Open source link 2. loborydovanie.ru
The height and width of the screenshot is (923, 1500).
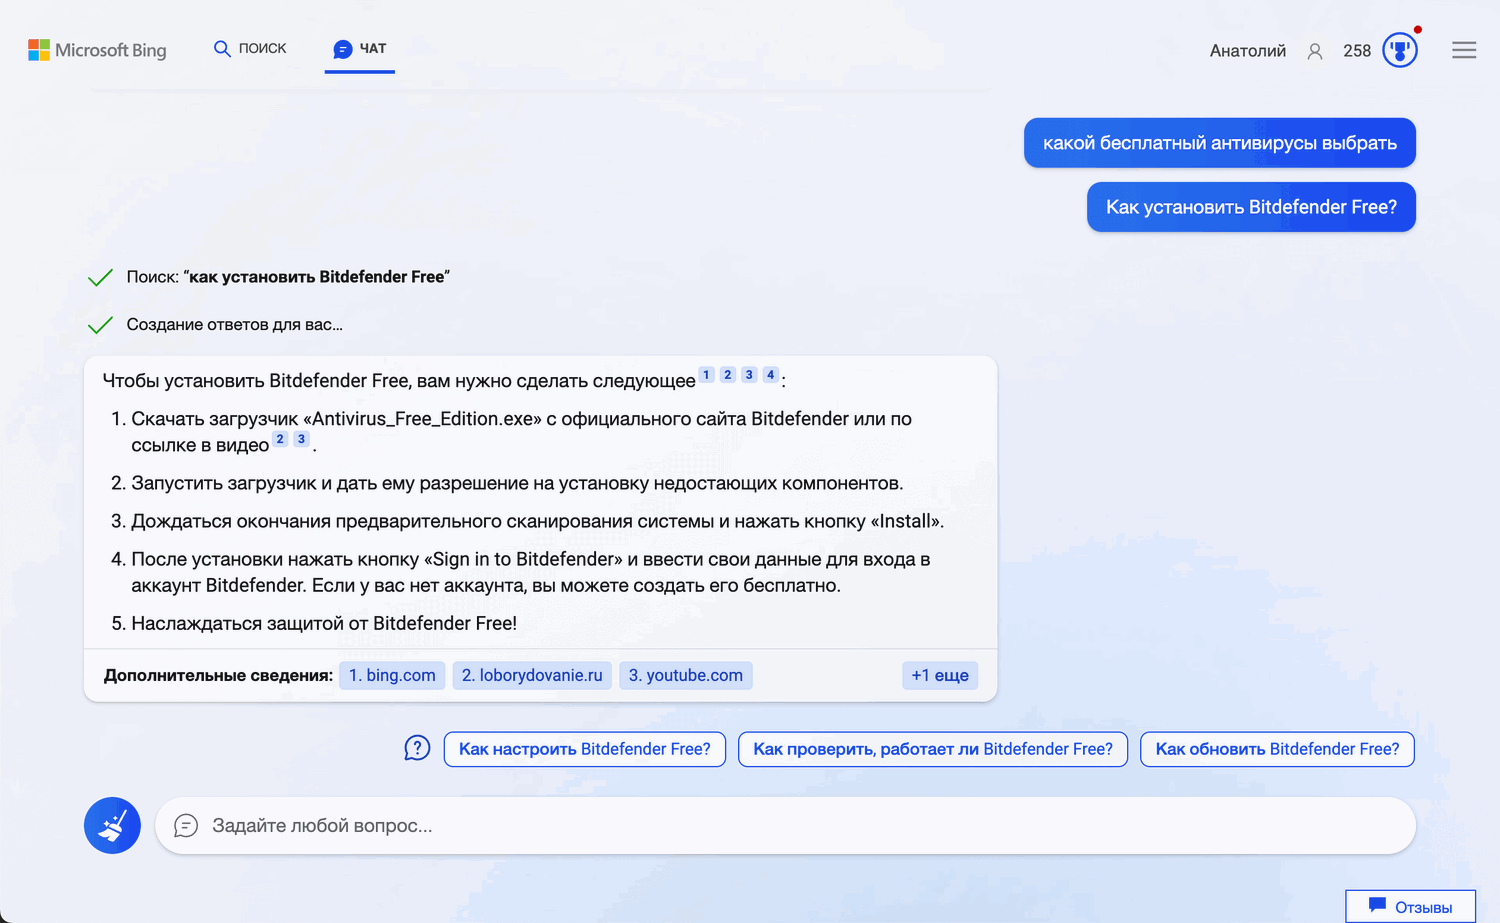[x=532, y=676]
